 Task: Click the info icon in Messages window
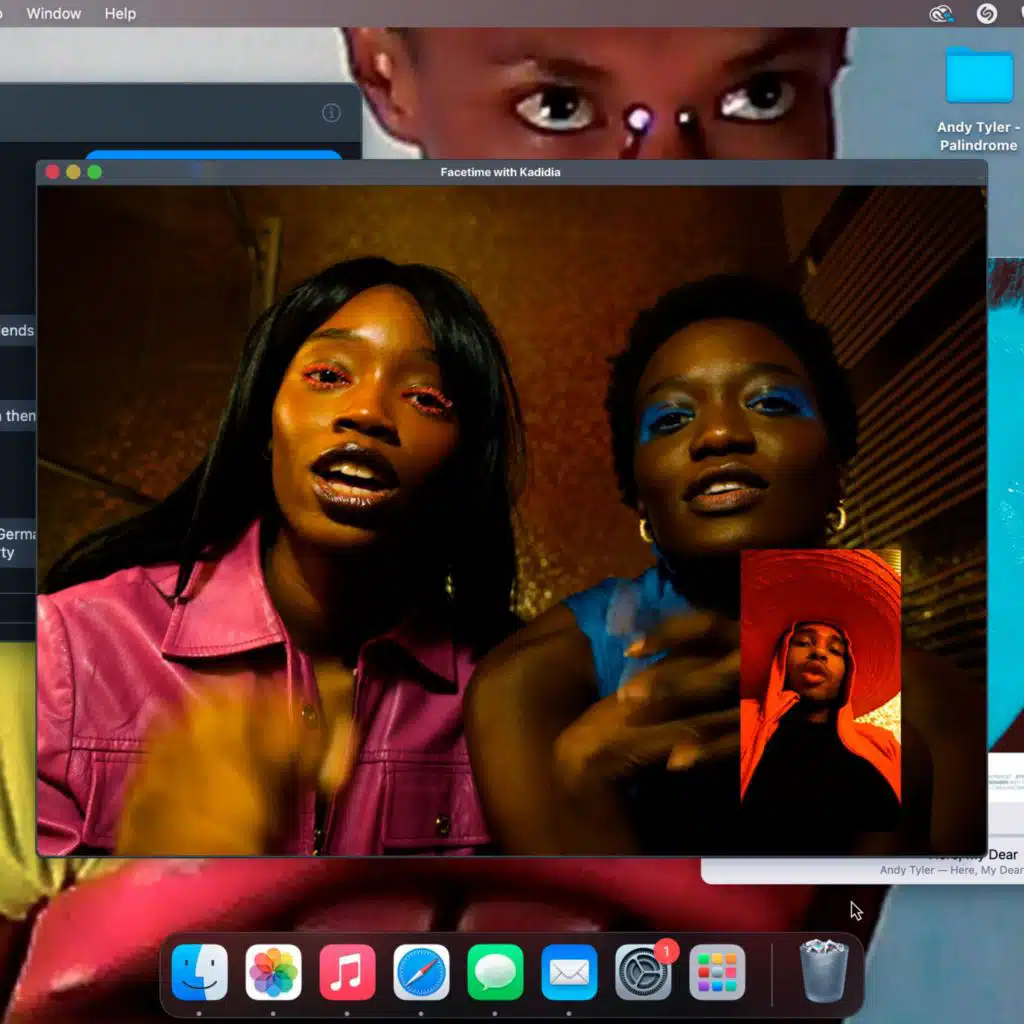[x=331, y=113]
